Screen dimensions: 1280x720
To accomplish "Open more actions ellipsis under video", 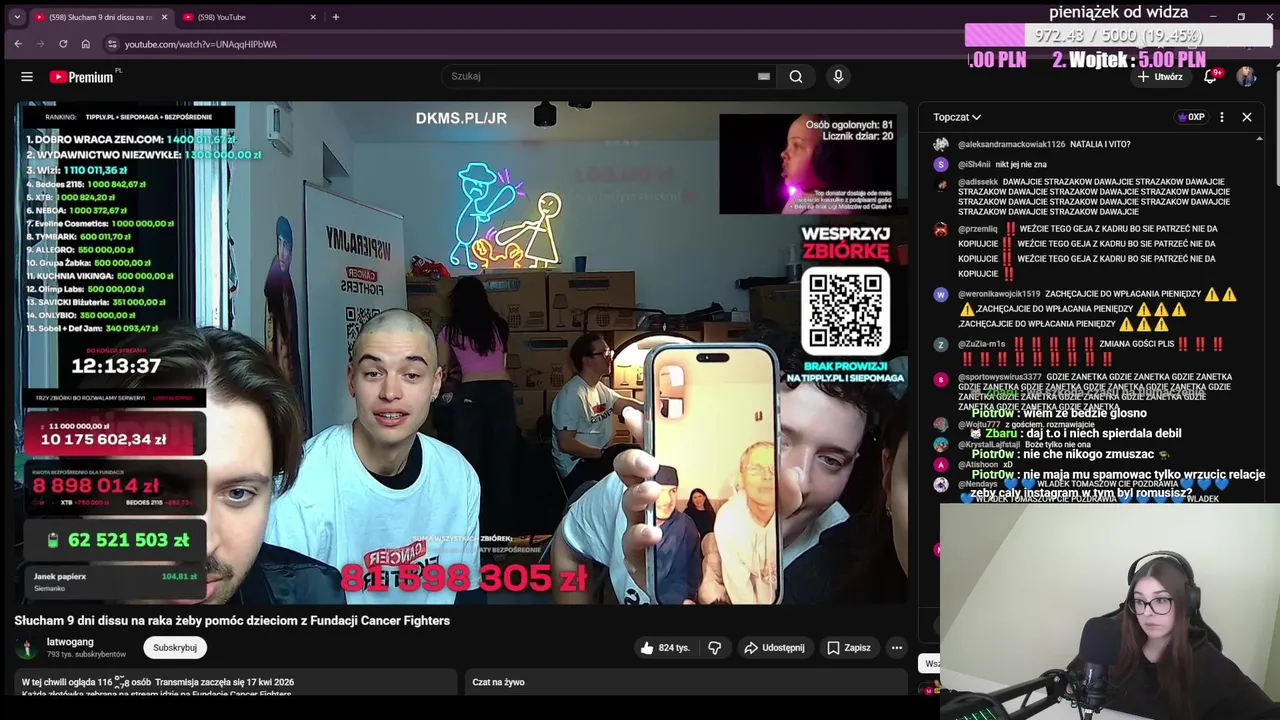I will [x=897, y=648].
